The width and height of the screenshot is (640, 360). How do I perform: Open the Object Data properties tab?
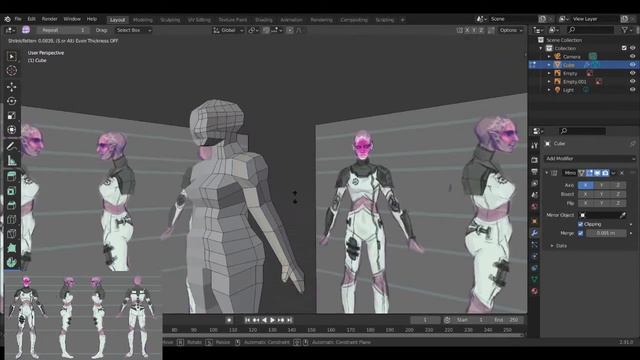(534, 280)
